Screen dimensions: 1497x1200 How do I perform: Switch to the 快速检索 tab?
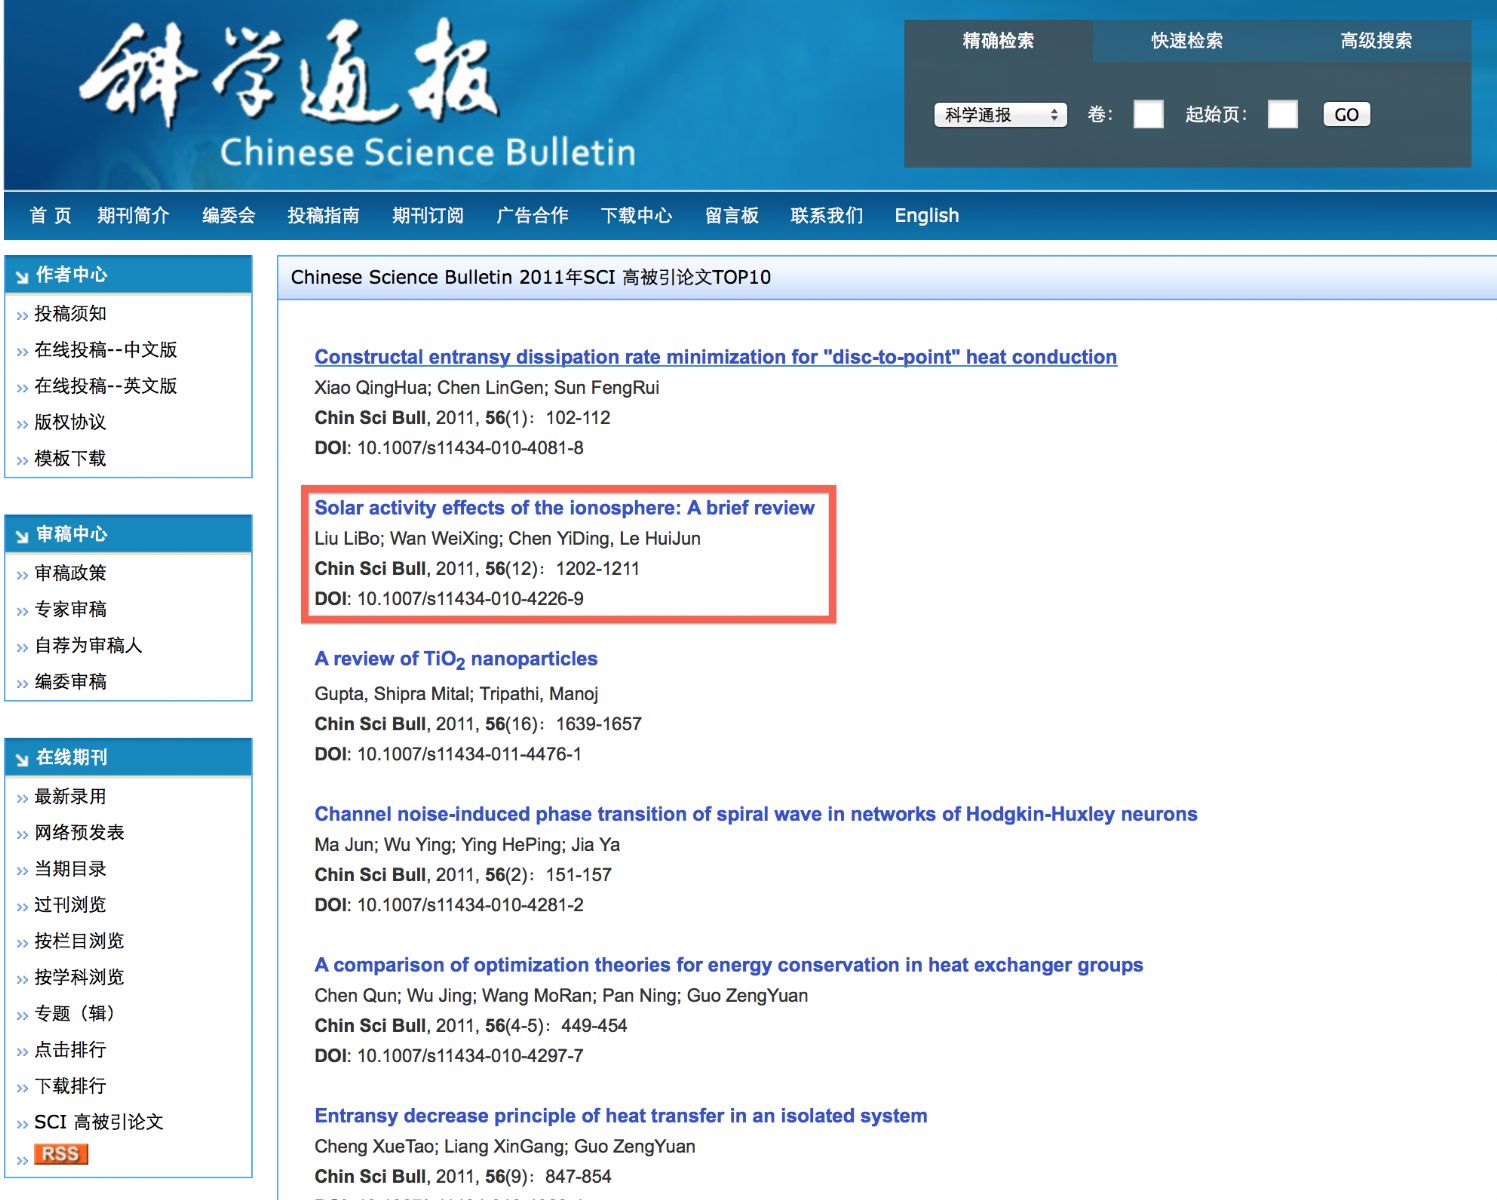pos(1187,41)
